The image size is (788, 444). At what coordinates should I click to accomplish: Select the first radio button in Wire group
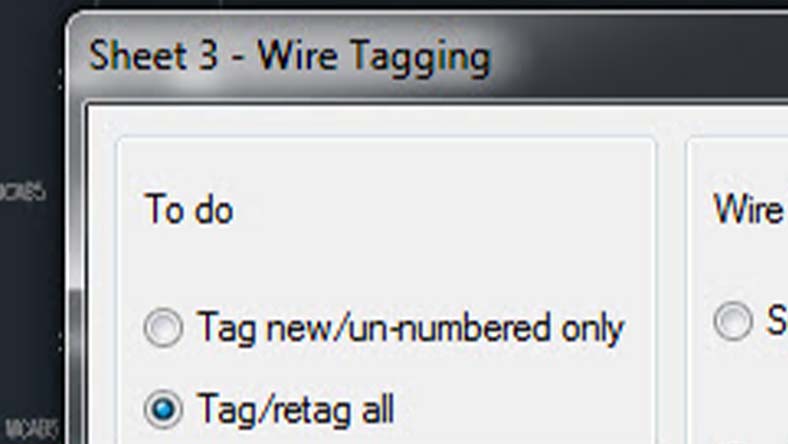coord(733,321)
